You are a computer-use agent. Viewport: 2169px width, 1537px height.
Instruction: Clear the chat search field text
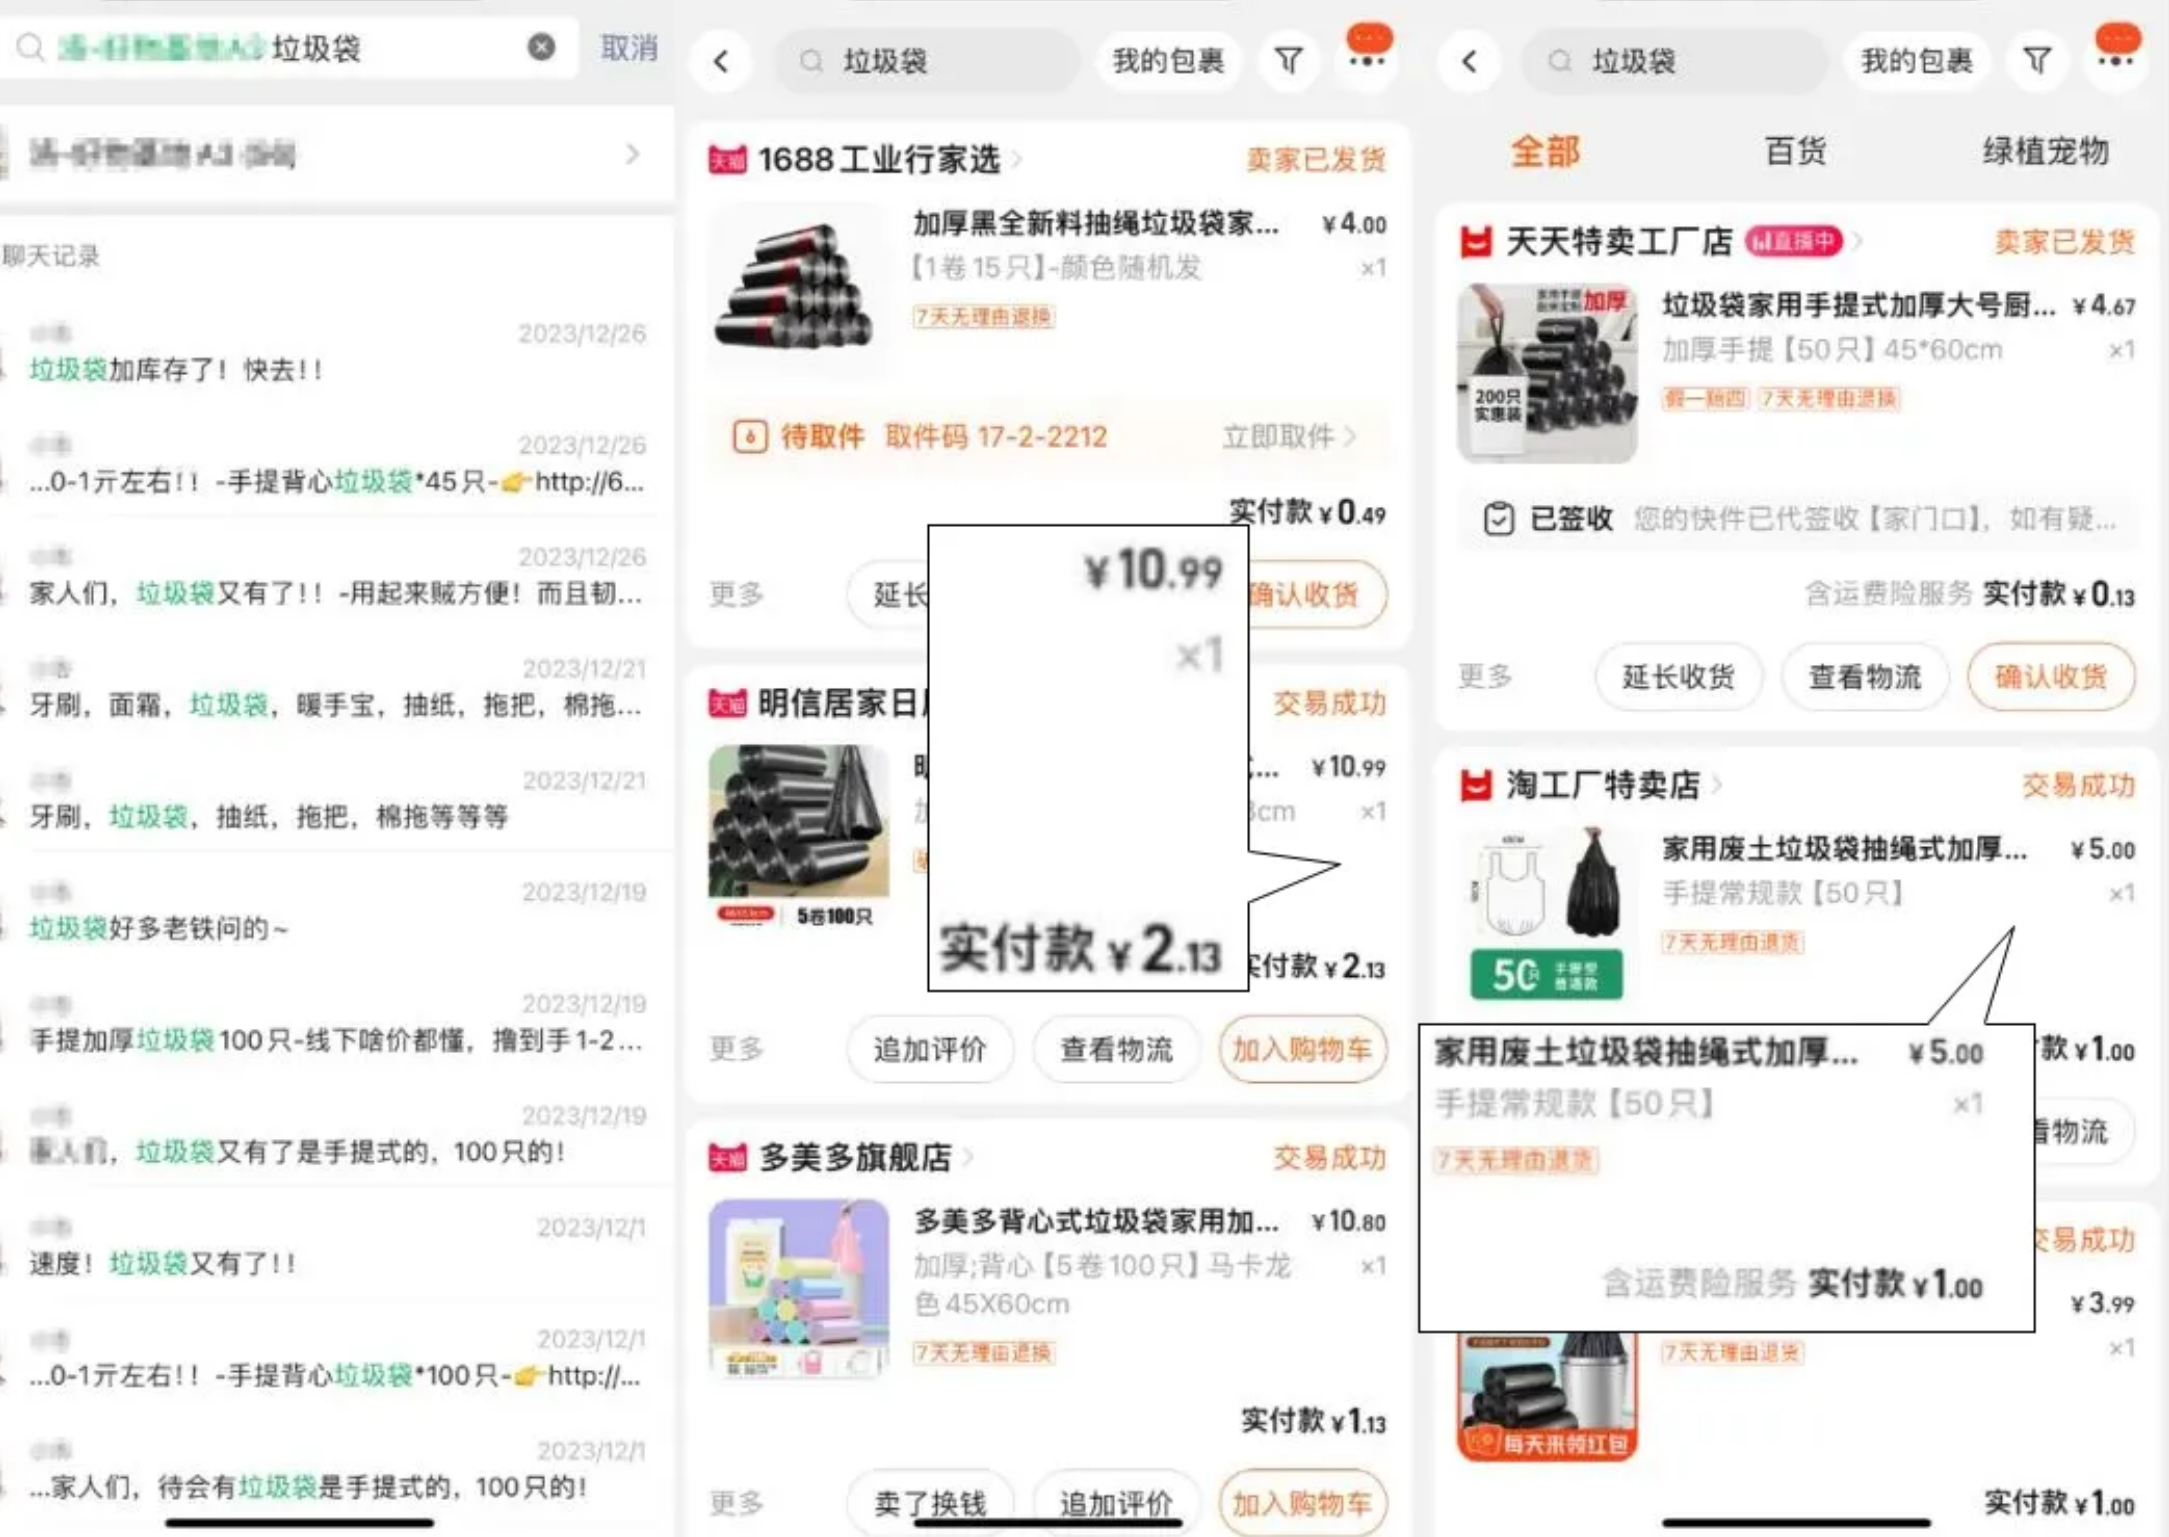point(541,47)
